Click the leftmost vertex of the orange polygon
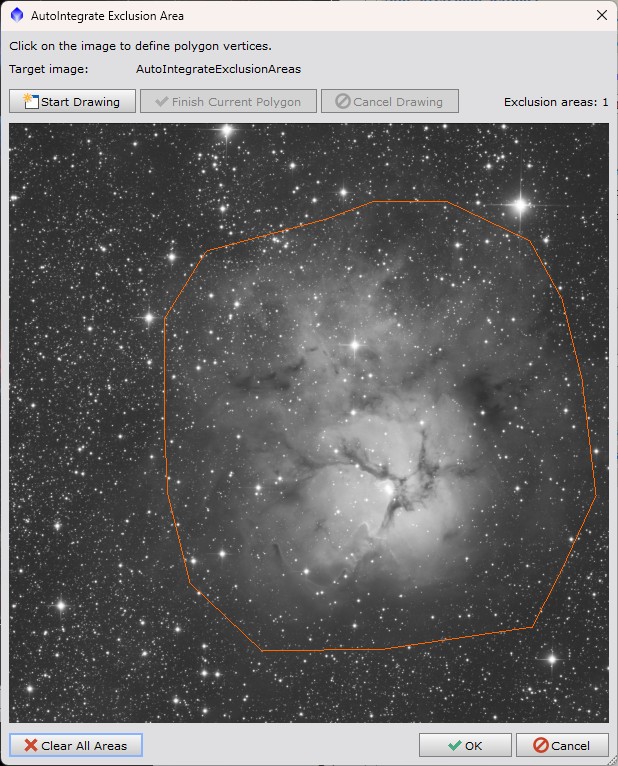The width and height of the screenshot is (618, 766). tap(164, 319)
